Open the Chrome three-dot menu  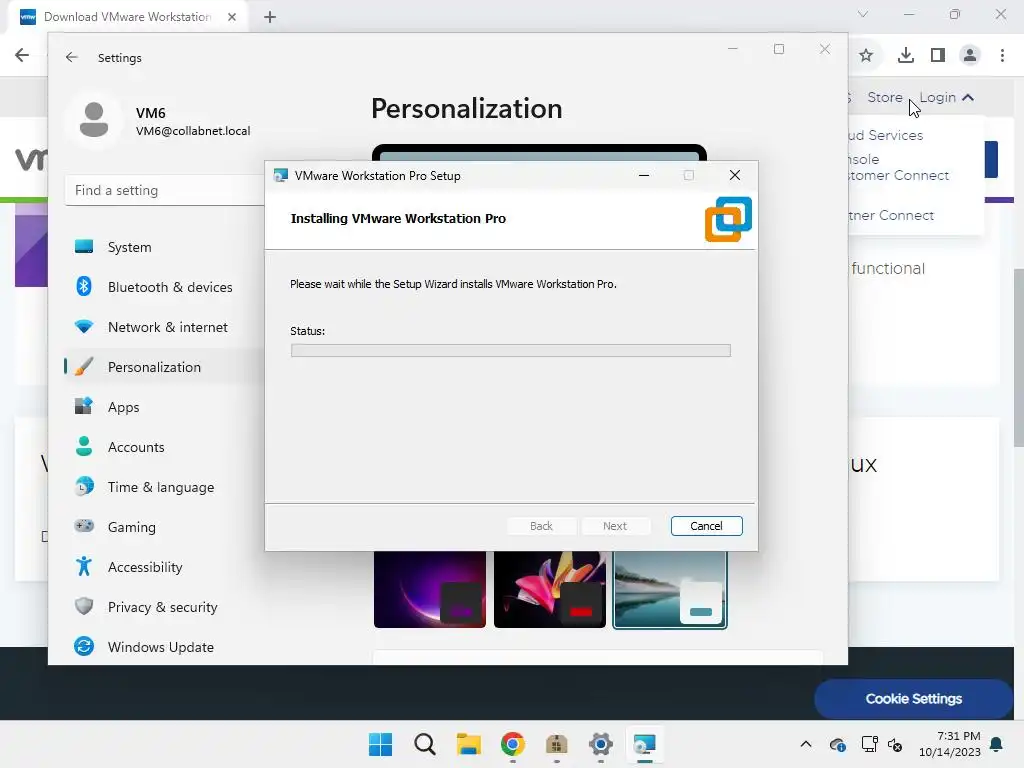pos(1002,56)
